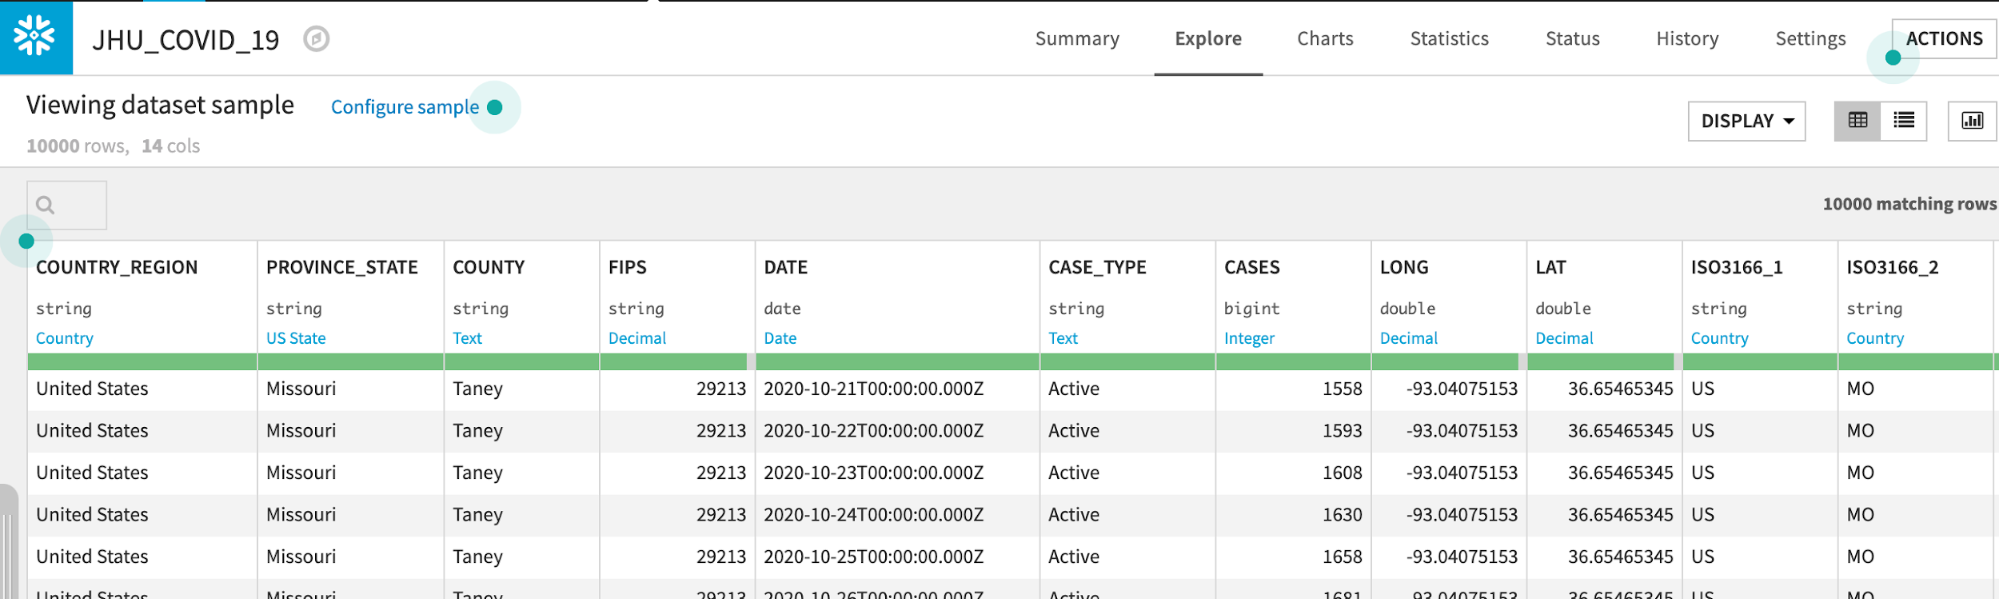Click the Snowflake dataset logo icon
1999x599 pixels.
(35, 37)
